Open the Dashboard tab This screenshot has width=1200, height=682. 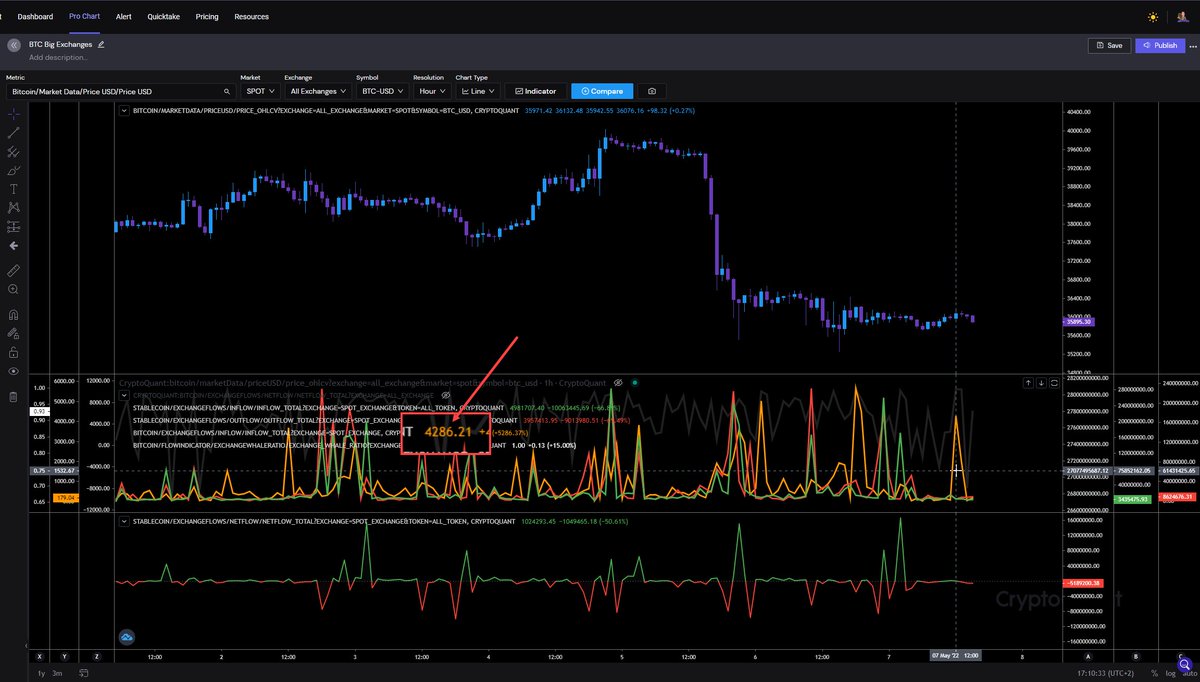click(x=35, y=17)
